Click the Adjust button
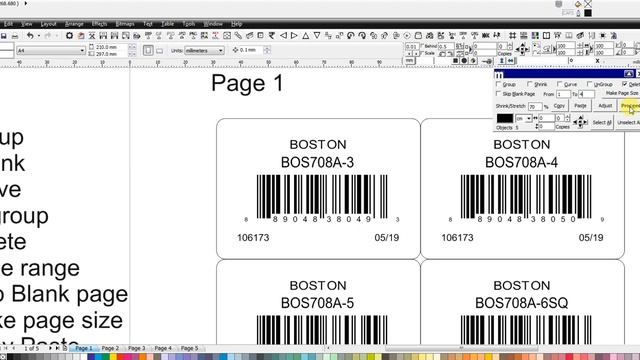 coord(605,106)
